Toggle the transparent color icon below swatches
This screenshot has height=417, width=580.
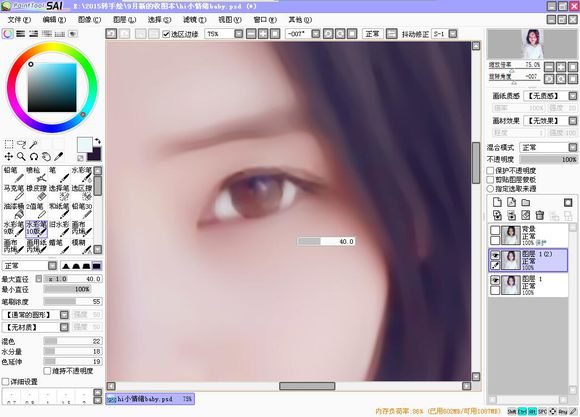click(80, 158)
